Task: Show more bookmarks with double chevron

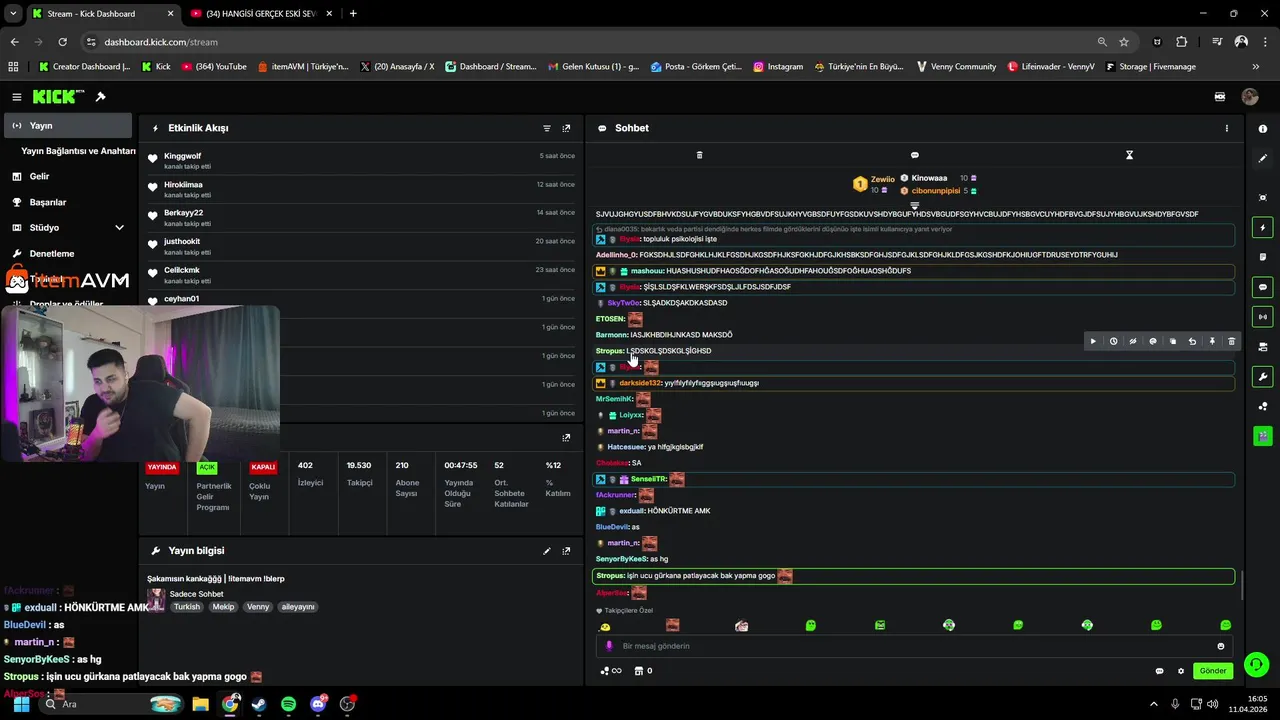Action: [1256, 67]
